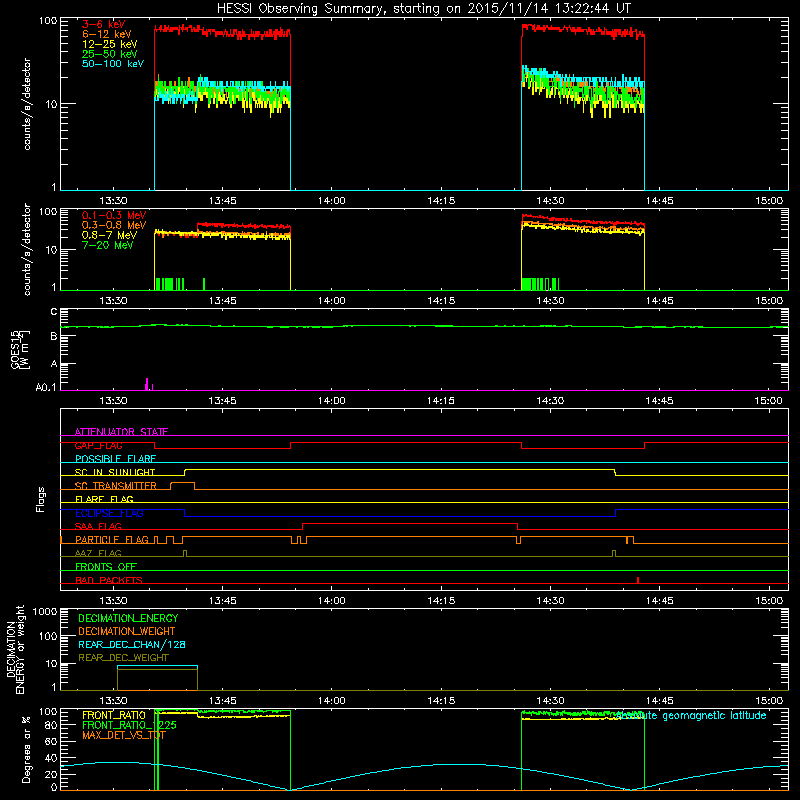Image resolution: width=800 pixels, height=800 pixels.
Task: Select the yellow 12-25 keV legend label
Action: pos(109,44)
